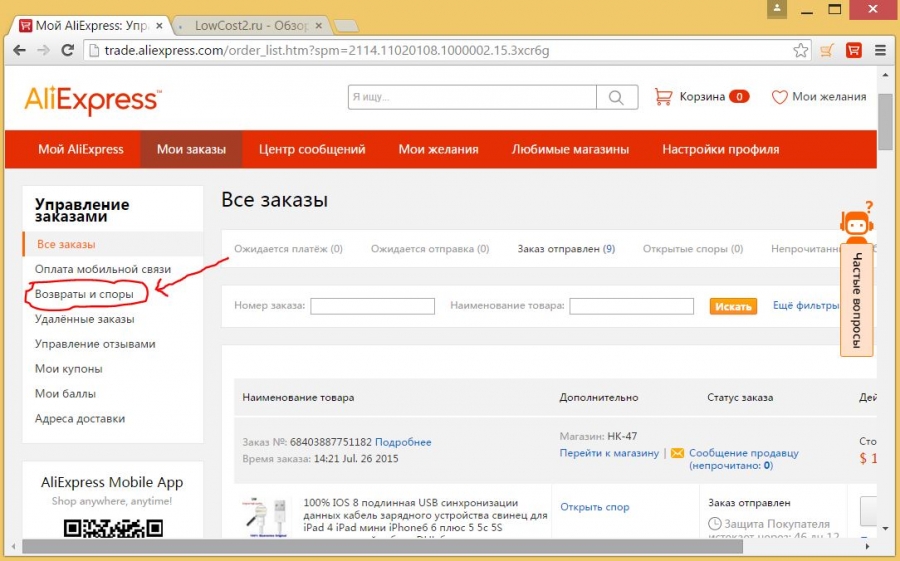Click the envelope message icon

[x=677, y=453]
